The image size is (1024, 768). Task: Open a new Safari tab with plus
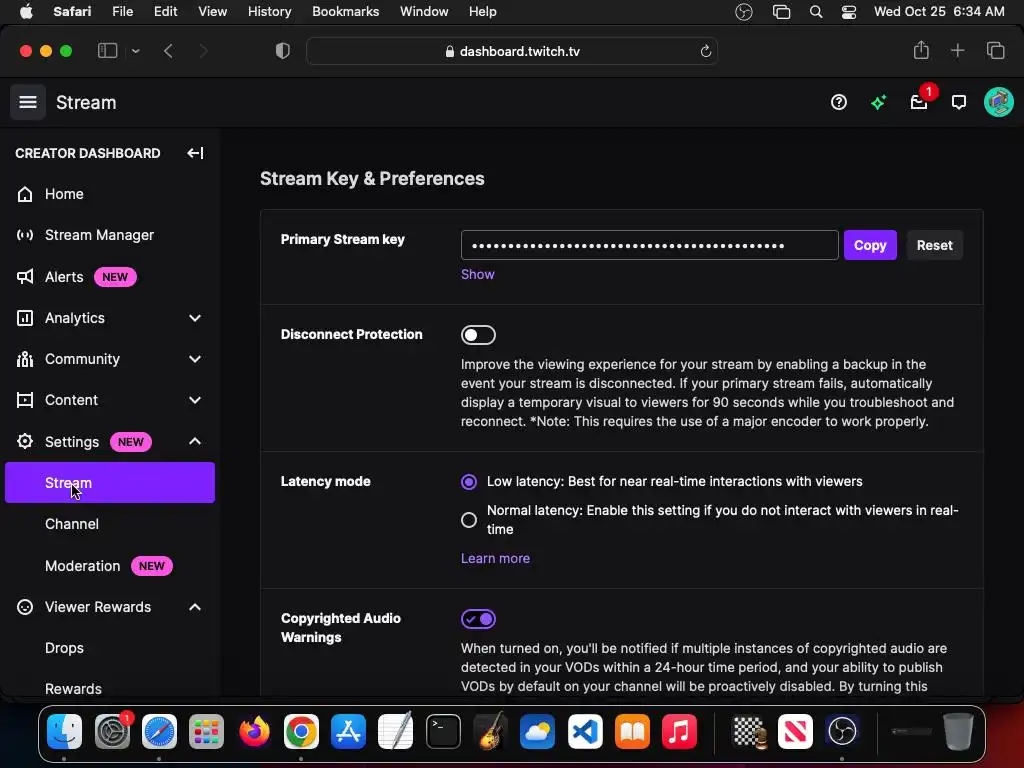coord(957,50)
